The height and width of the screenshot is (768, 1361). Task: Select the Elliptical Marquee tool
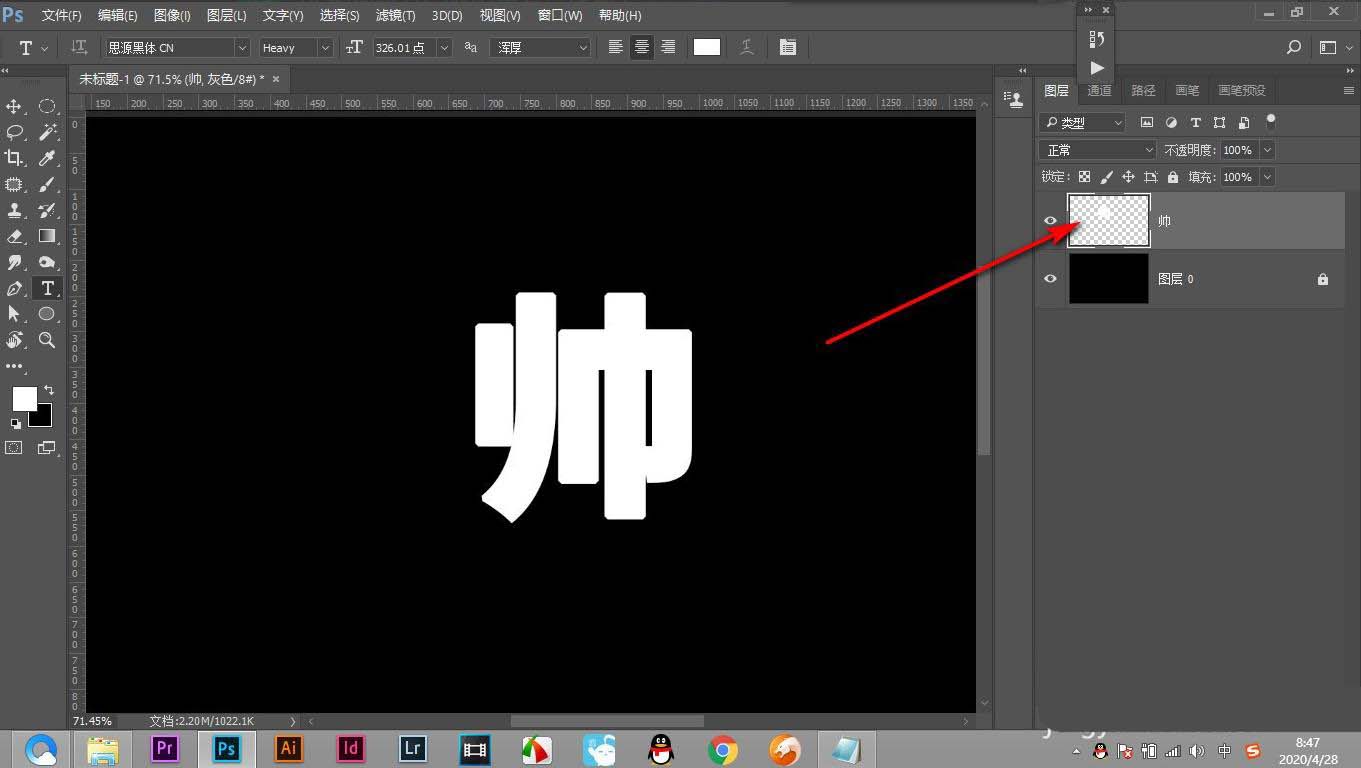47,106
